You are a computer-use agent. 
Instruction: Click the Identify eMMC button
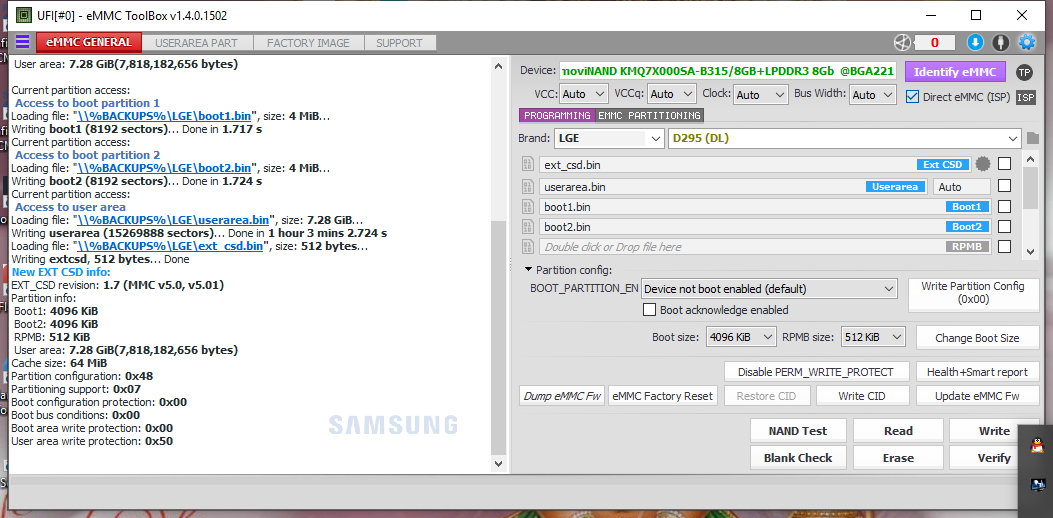[x=955, y=72]
